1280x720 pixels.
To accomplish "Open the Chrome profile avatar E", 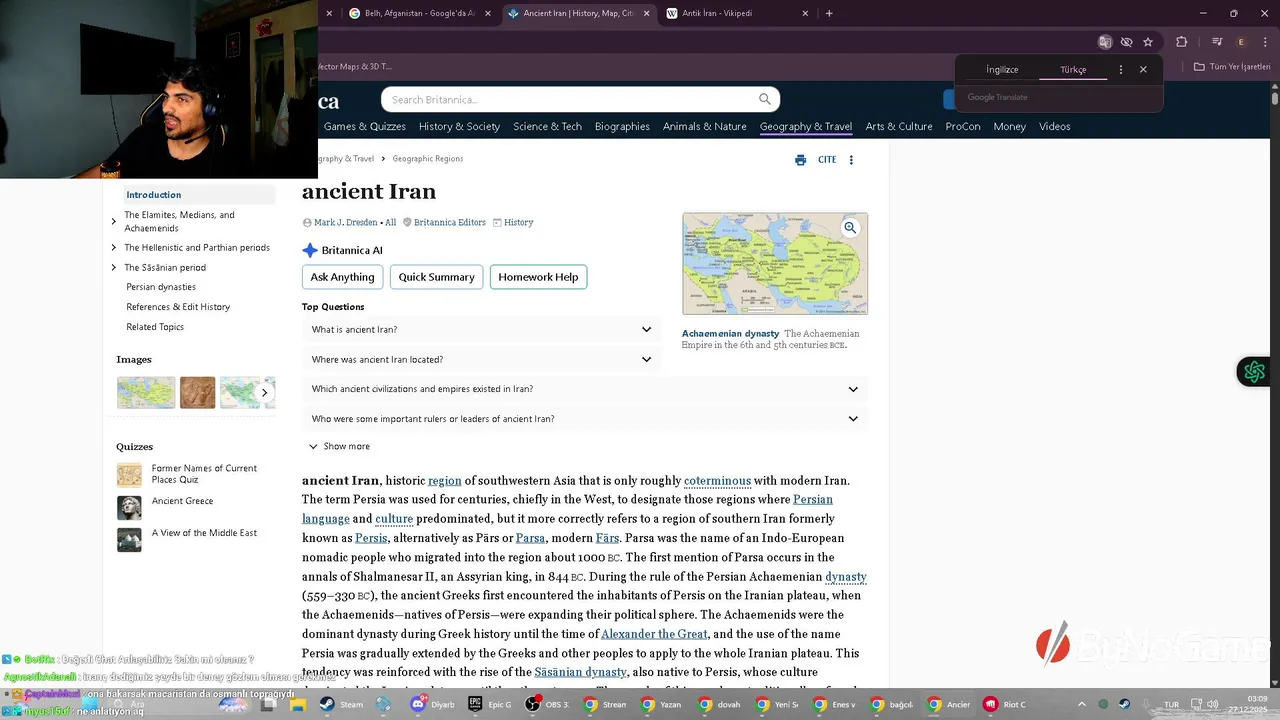I will [x=1241, y=42].
